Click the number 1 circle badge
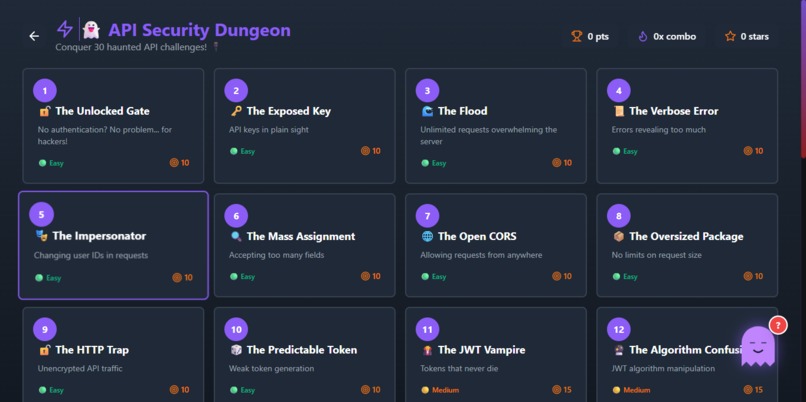806x402 pixels. click(45, 91)
